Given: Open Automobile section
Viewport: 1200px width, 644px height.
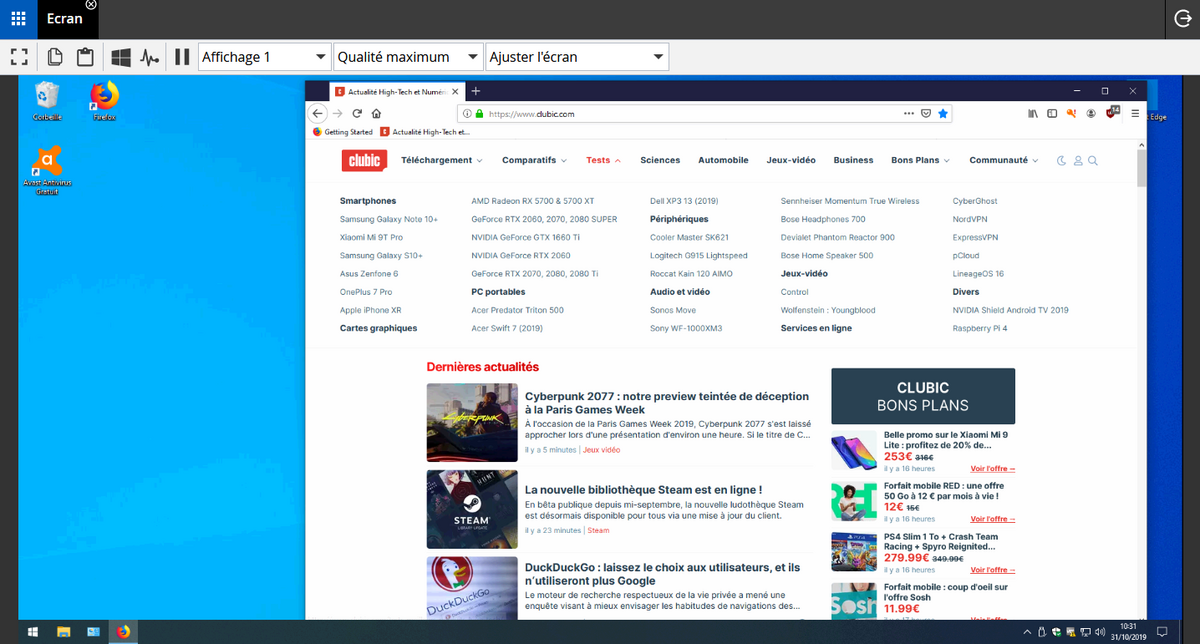Looking at the screenshot, I should pyautogui.click(x=723, y=160).
